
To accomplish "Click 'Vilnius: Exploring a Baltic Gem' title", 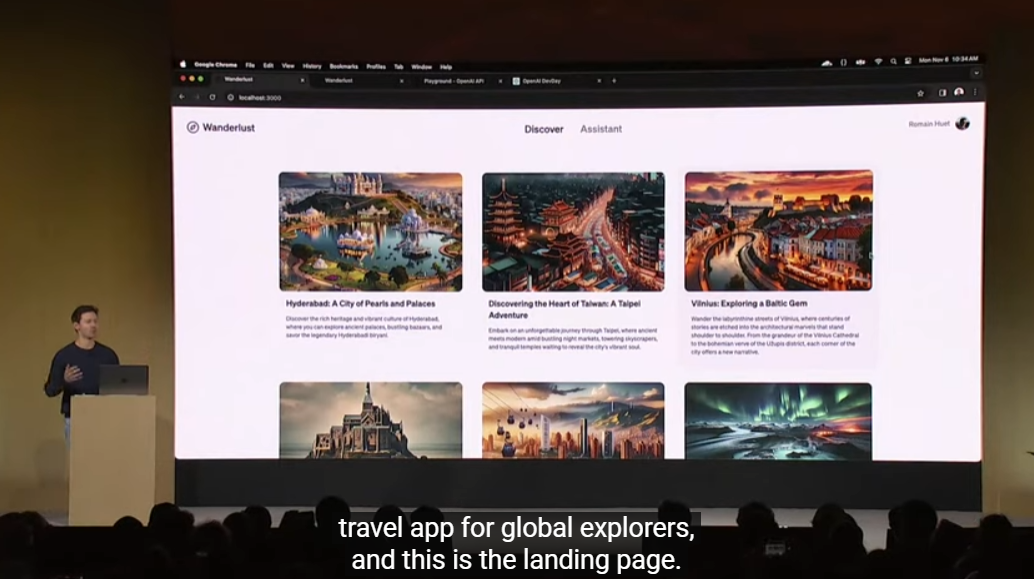I will [749, 303].
